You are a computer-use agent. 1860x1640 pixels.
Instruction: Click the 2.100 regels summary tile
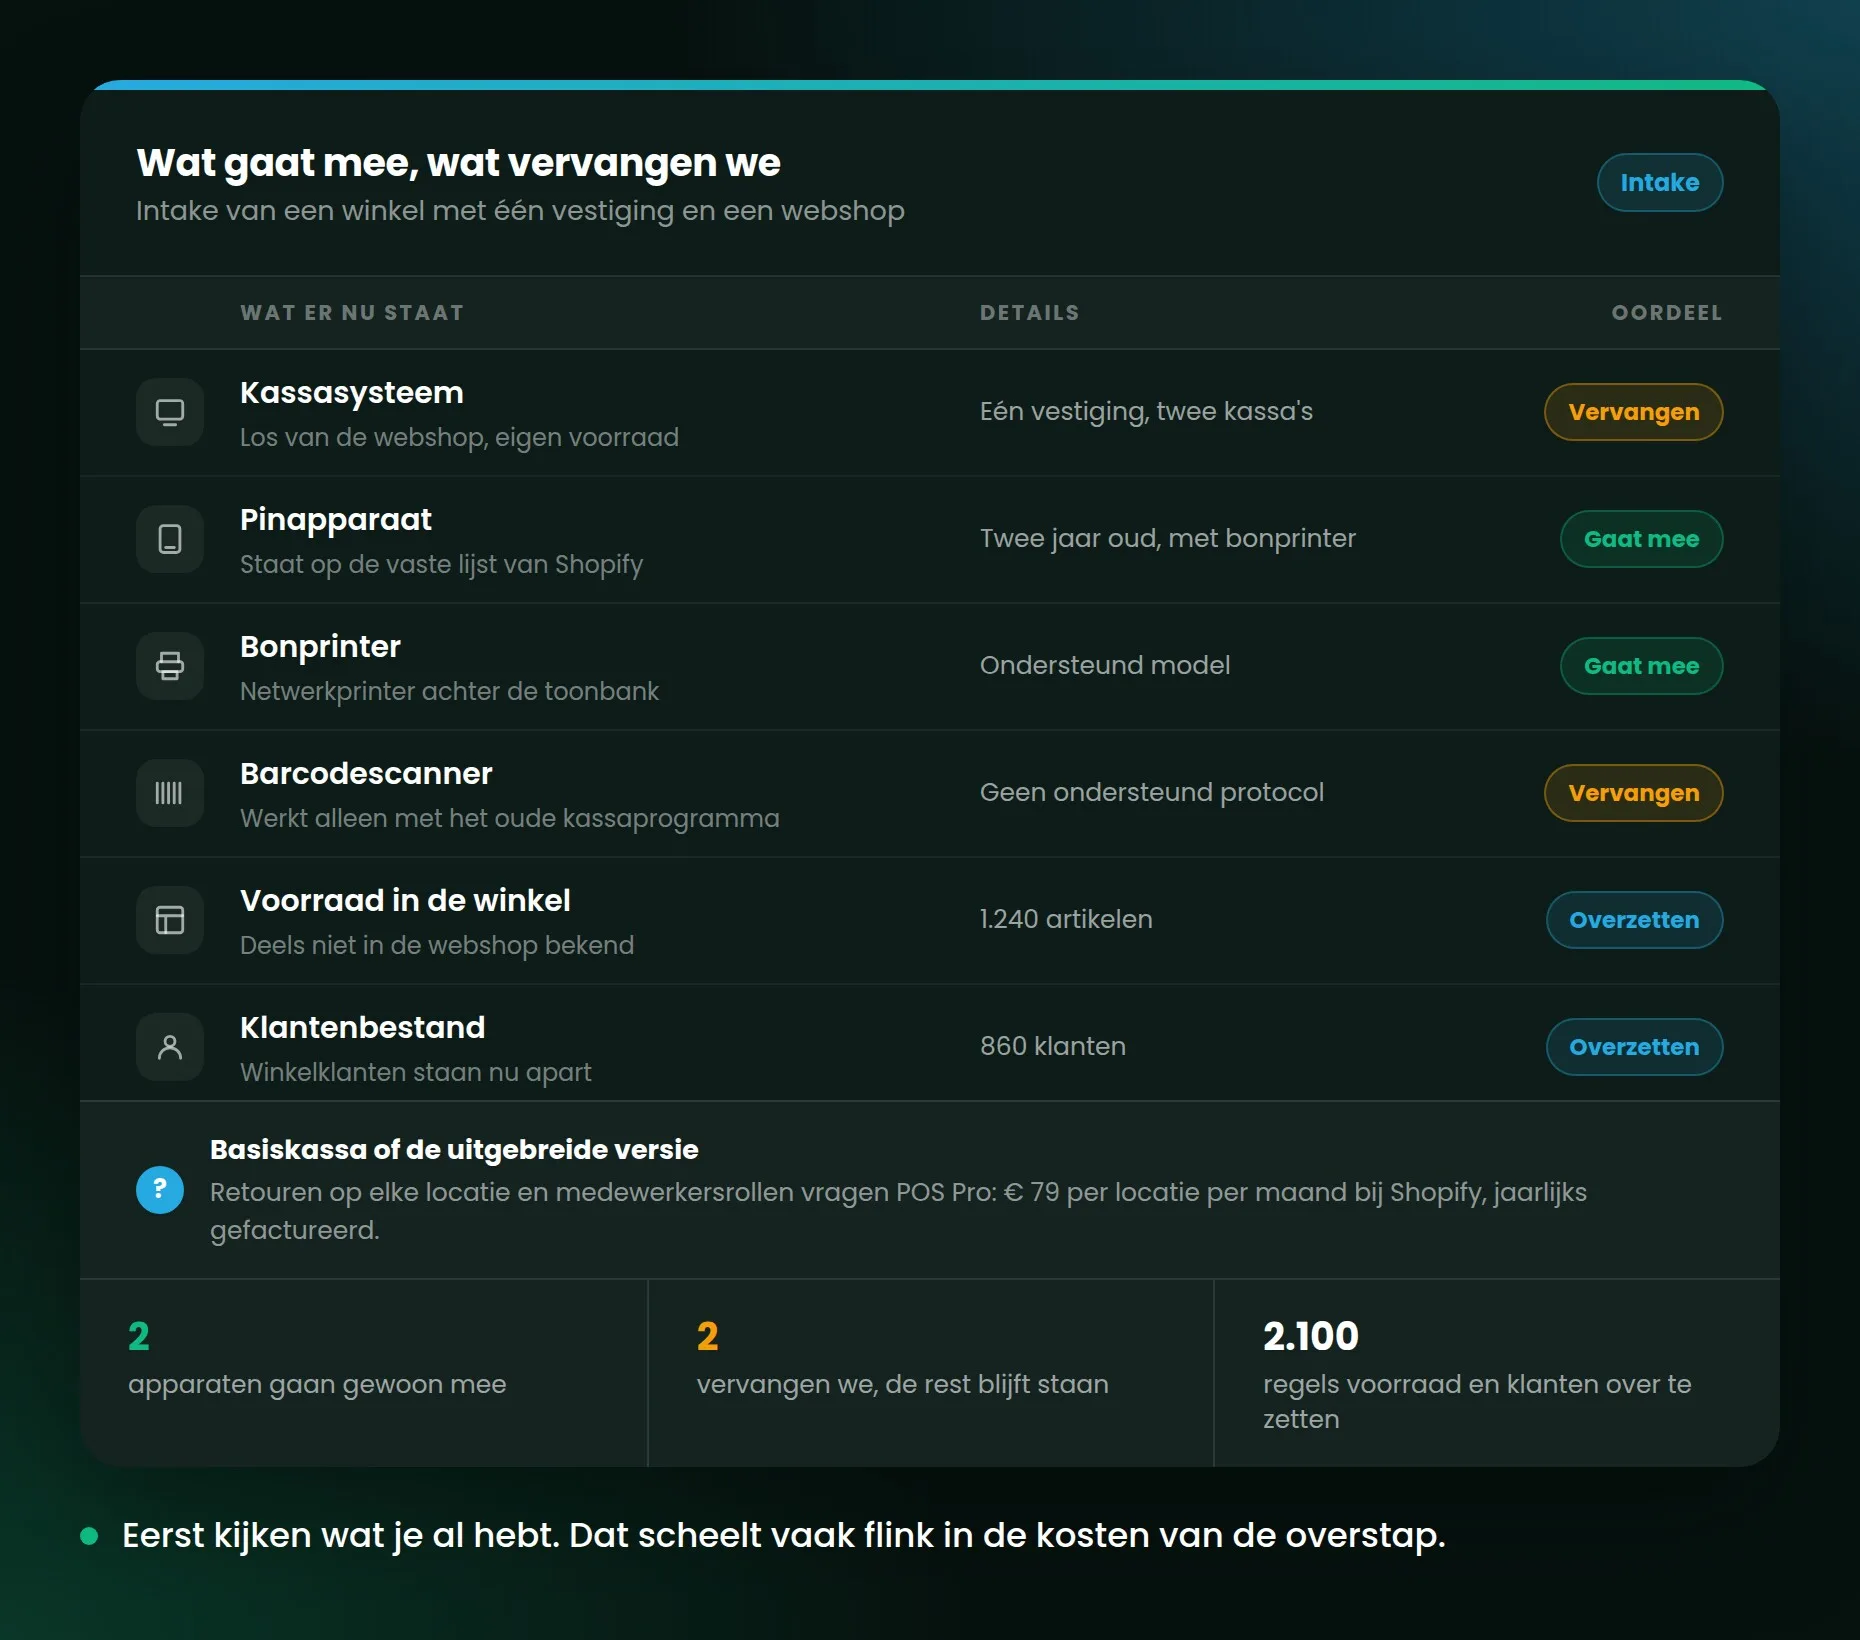click(1497, 1373)
